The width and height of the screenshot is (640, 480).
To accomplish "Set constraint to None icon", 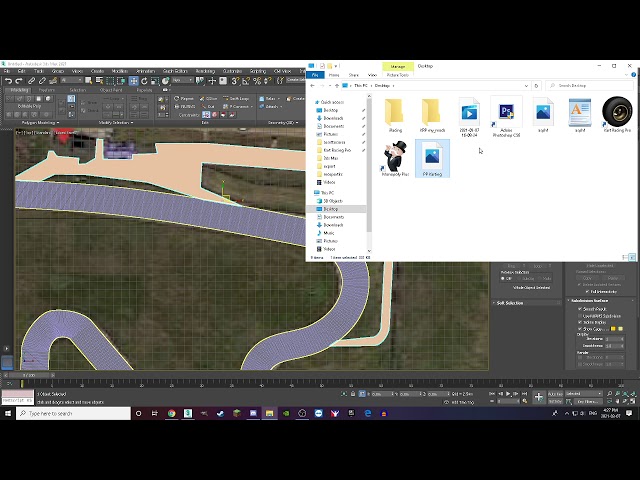I will pos(206,115).
